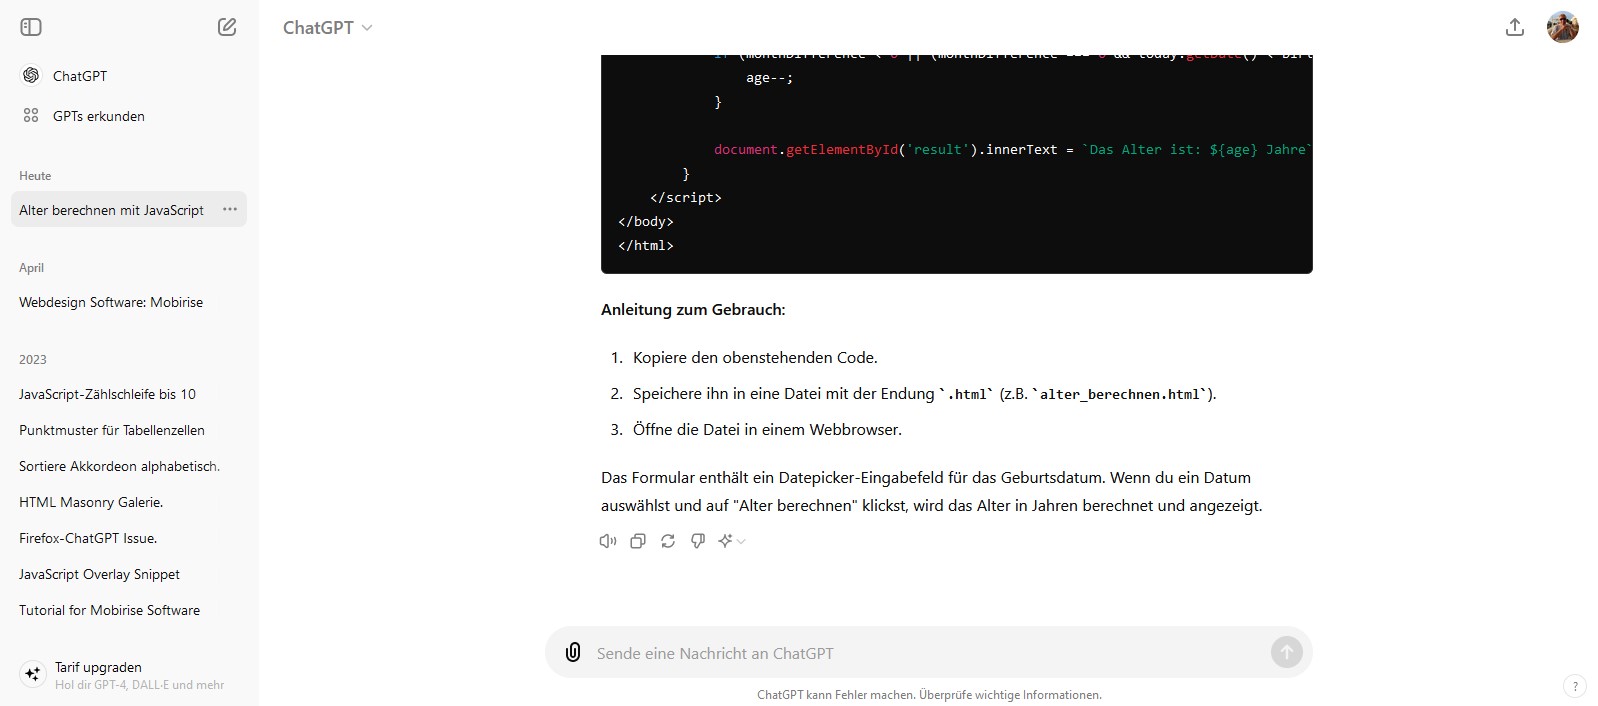Open Webdesign Software: Mobirise chat

[111, 302]
